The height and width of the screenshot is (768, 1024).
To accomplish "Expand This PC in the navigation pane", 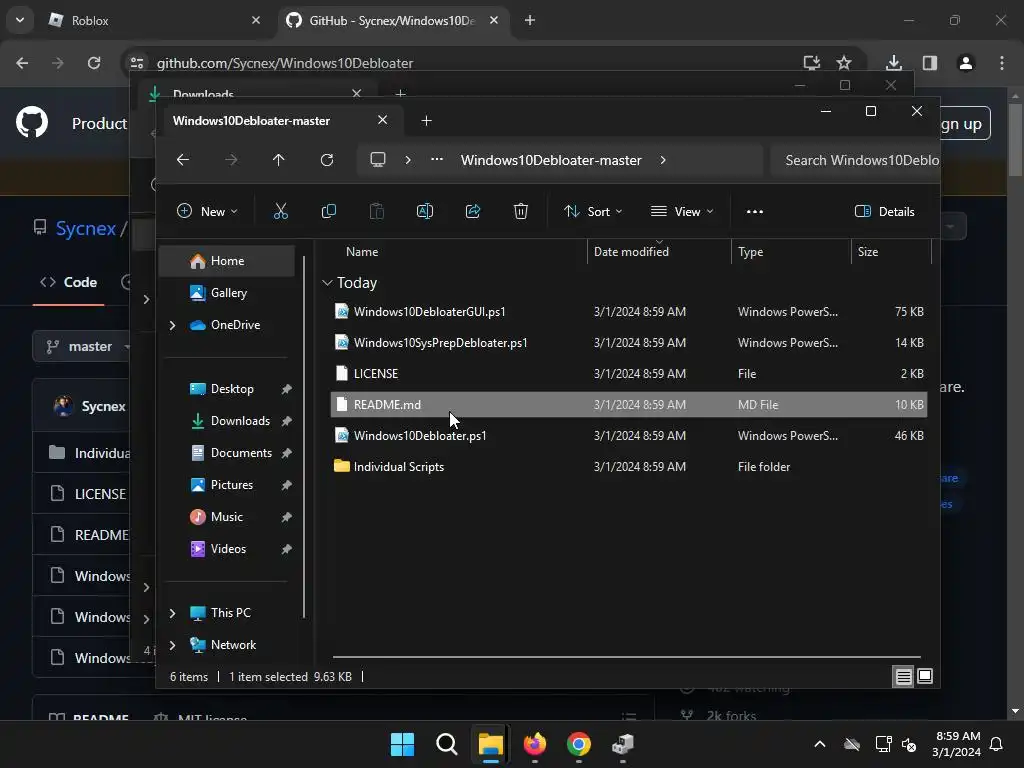I will tap(172, 613).
